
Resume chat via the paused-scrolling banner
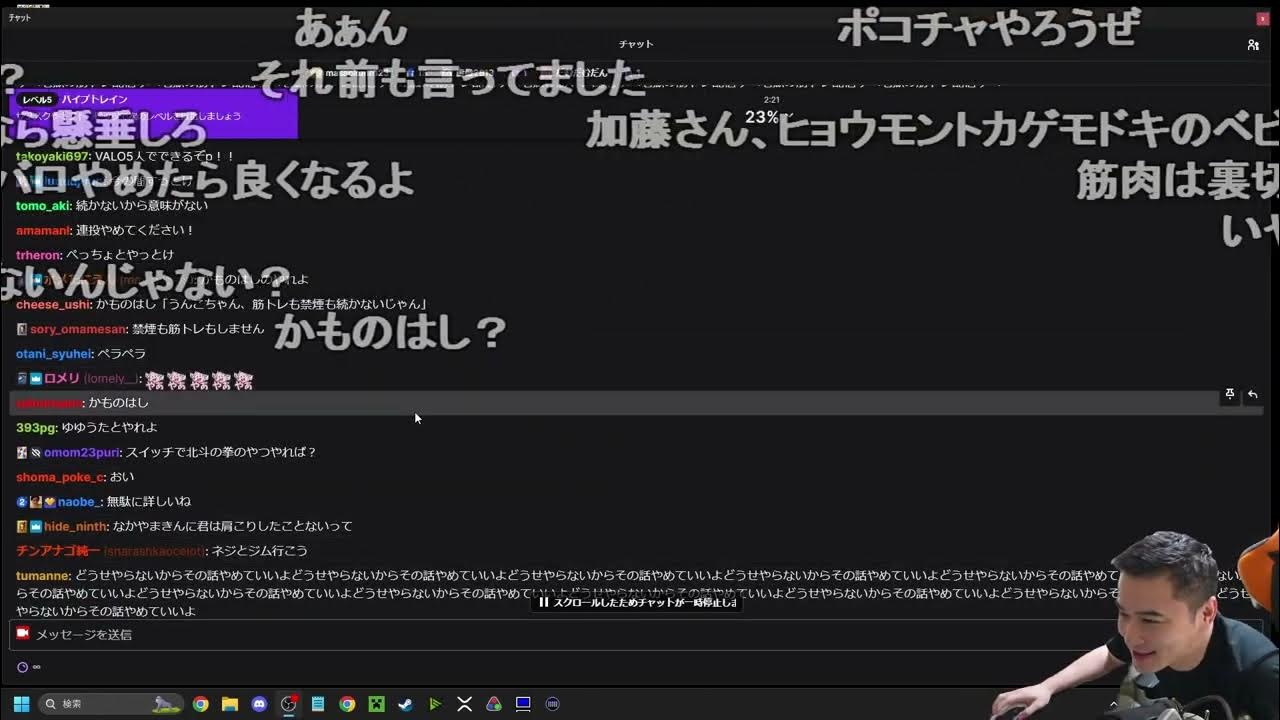[637, 602]
